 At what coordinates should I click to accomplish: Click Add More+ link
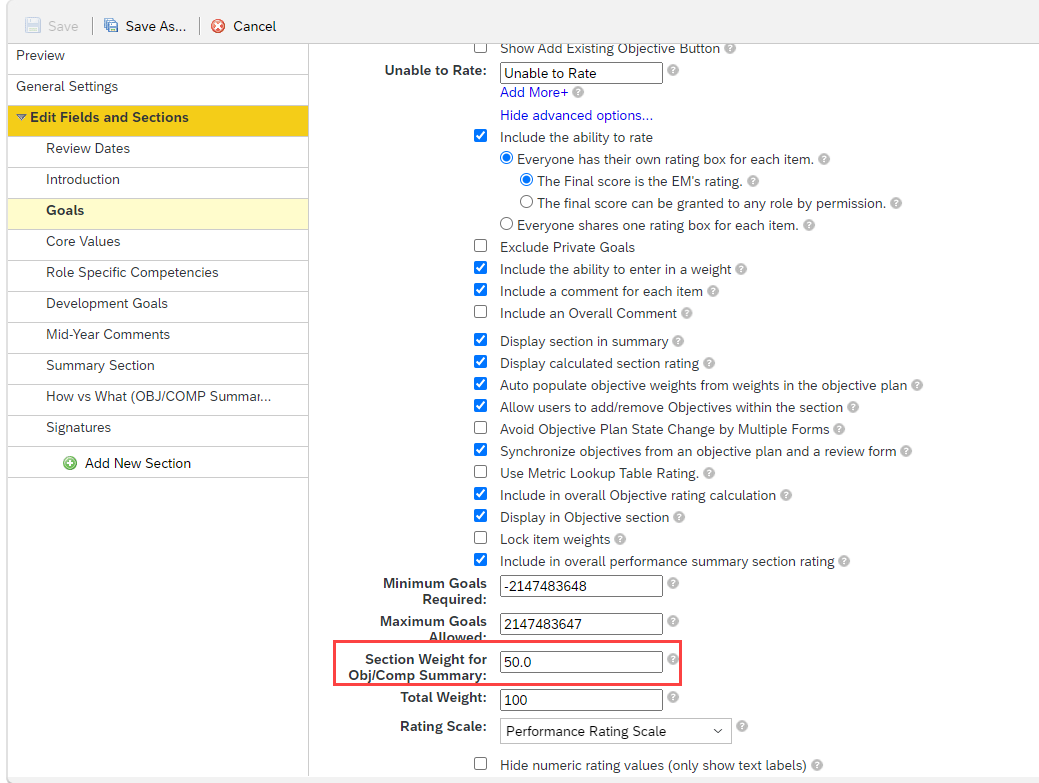(533, 93)
